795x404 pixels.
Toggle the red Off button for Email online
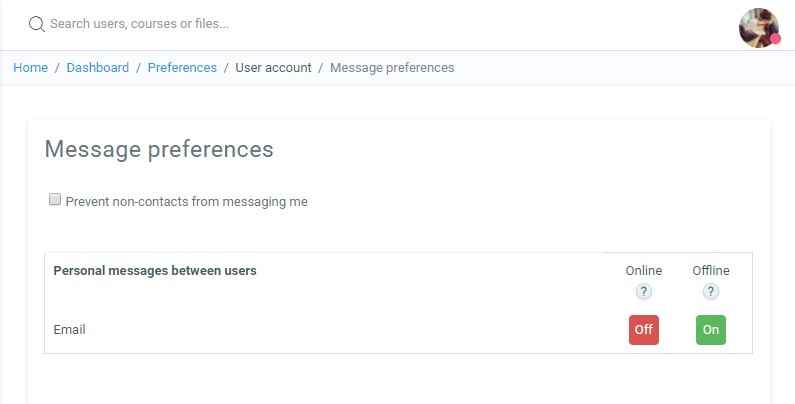coord(644,330)
